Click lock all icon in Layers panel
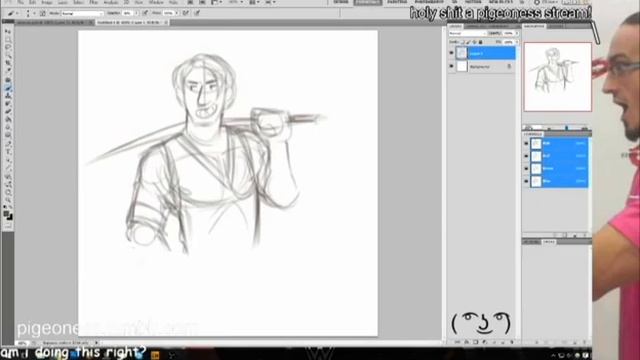This screenshot has width=640, height=360. click(x=480, y=42)
